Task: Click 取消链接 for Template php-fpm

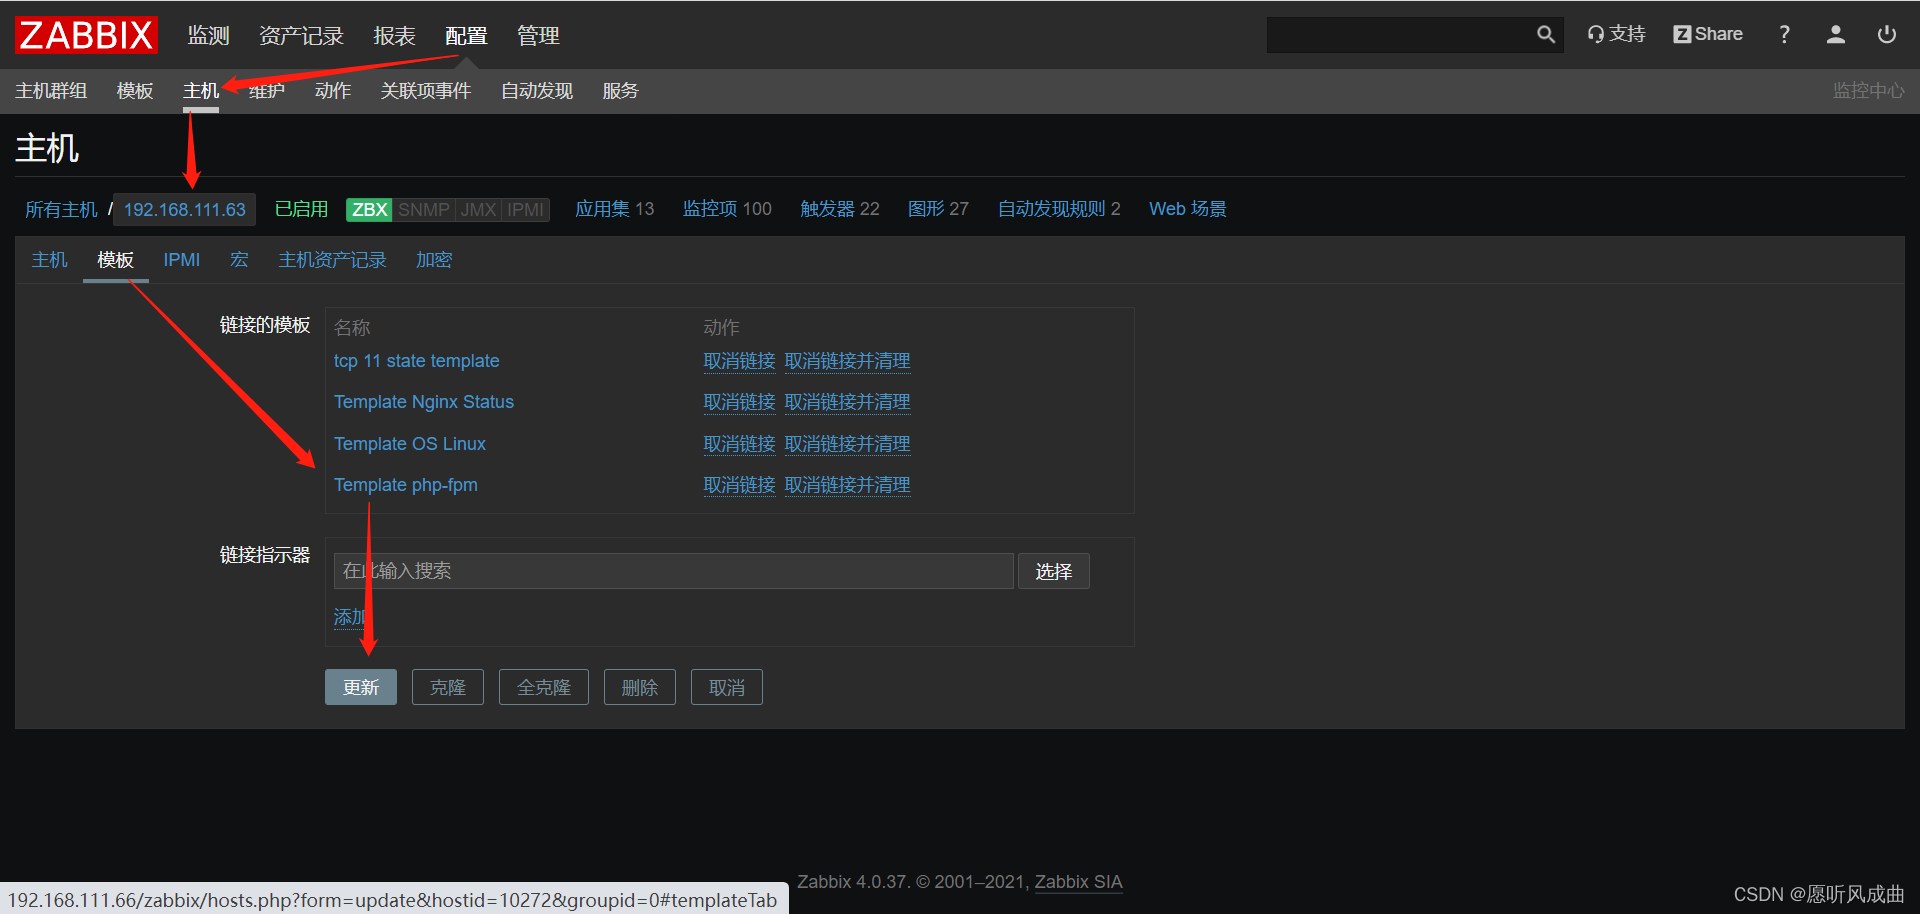Action: point(739,485)
